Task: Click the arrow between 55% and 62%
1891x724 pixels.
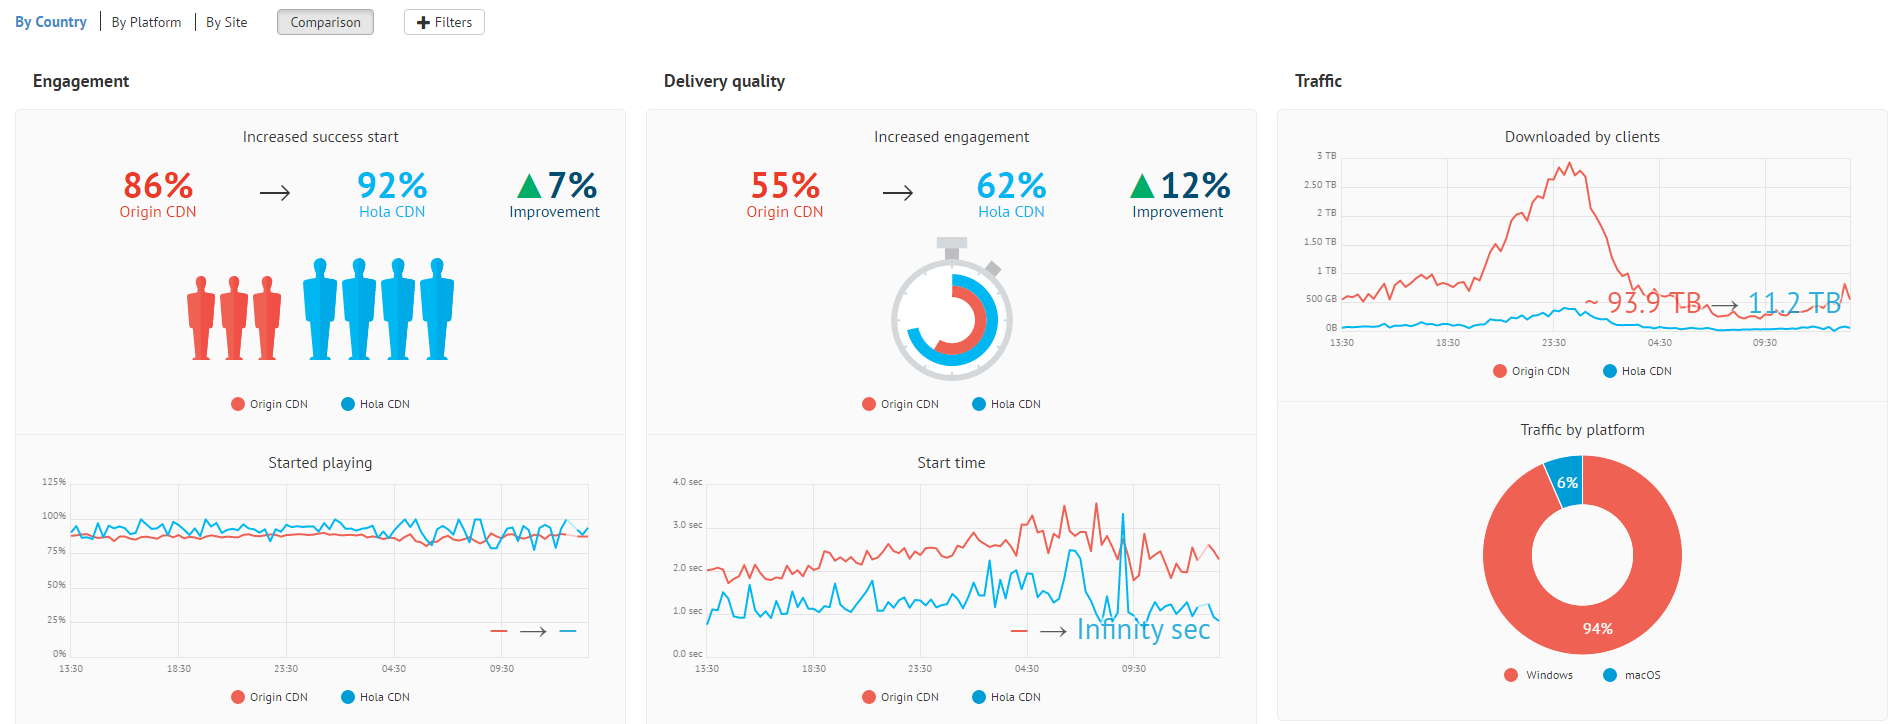Action: click(898, 193)
